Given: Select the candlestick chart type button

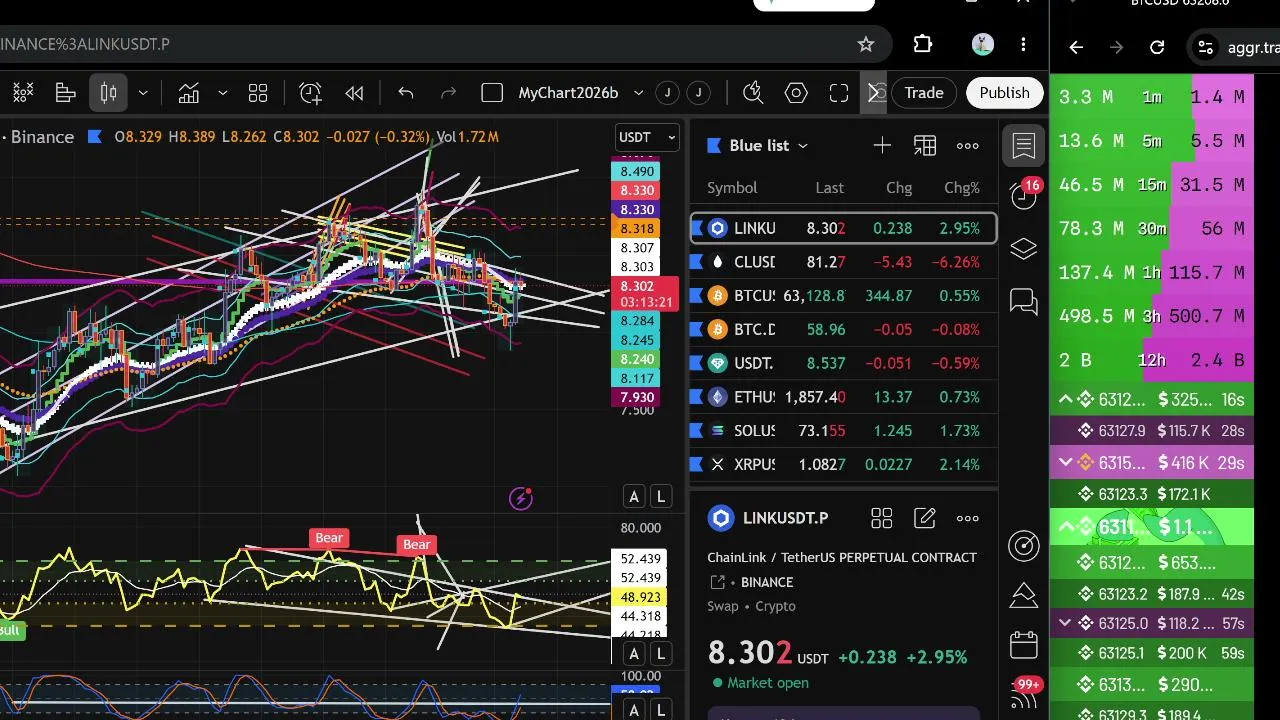Looking at the screenshot, I should (x=108, y=93).
